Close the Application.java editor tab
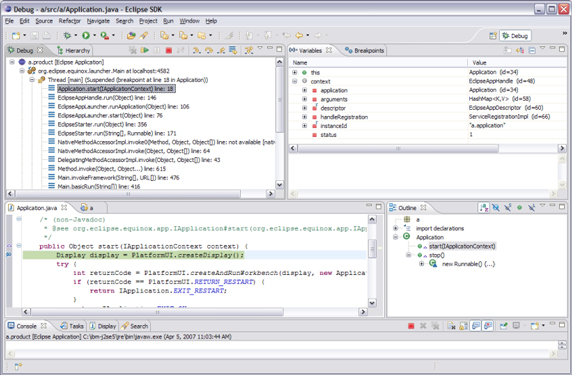The width and height of the screenshot is (572, 375). pos(64,208)
